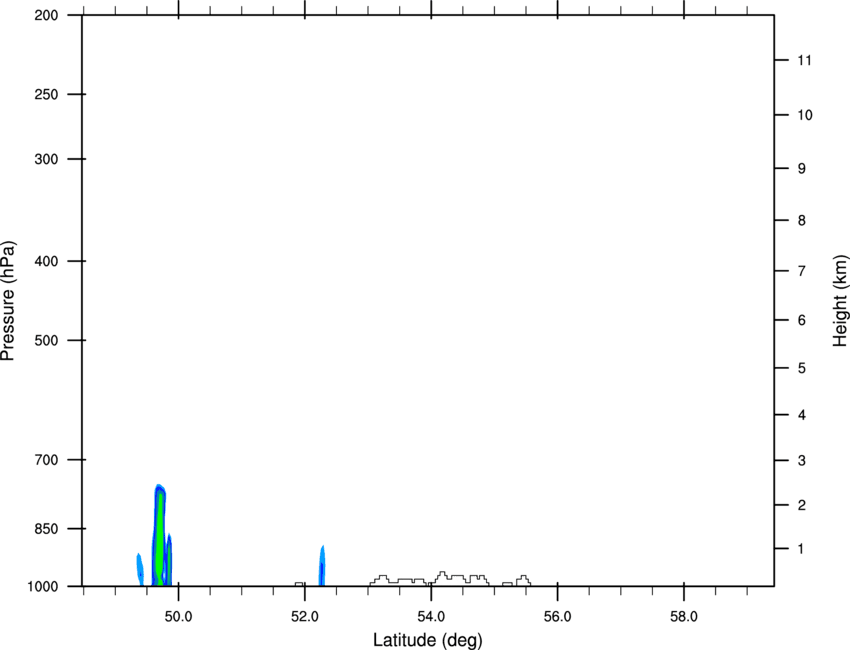Click height tick label 7
Image resolution: width=850 pixels, height=650 pixels.
(802, 271)
